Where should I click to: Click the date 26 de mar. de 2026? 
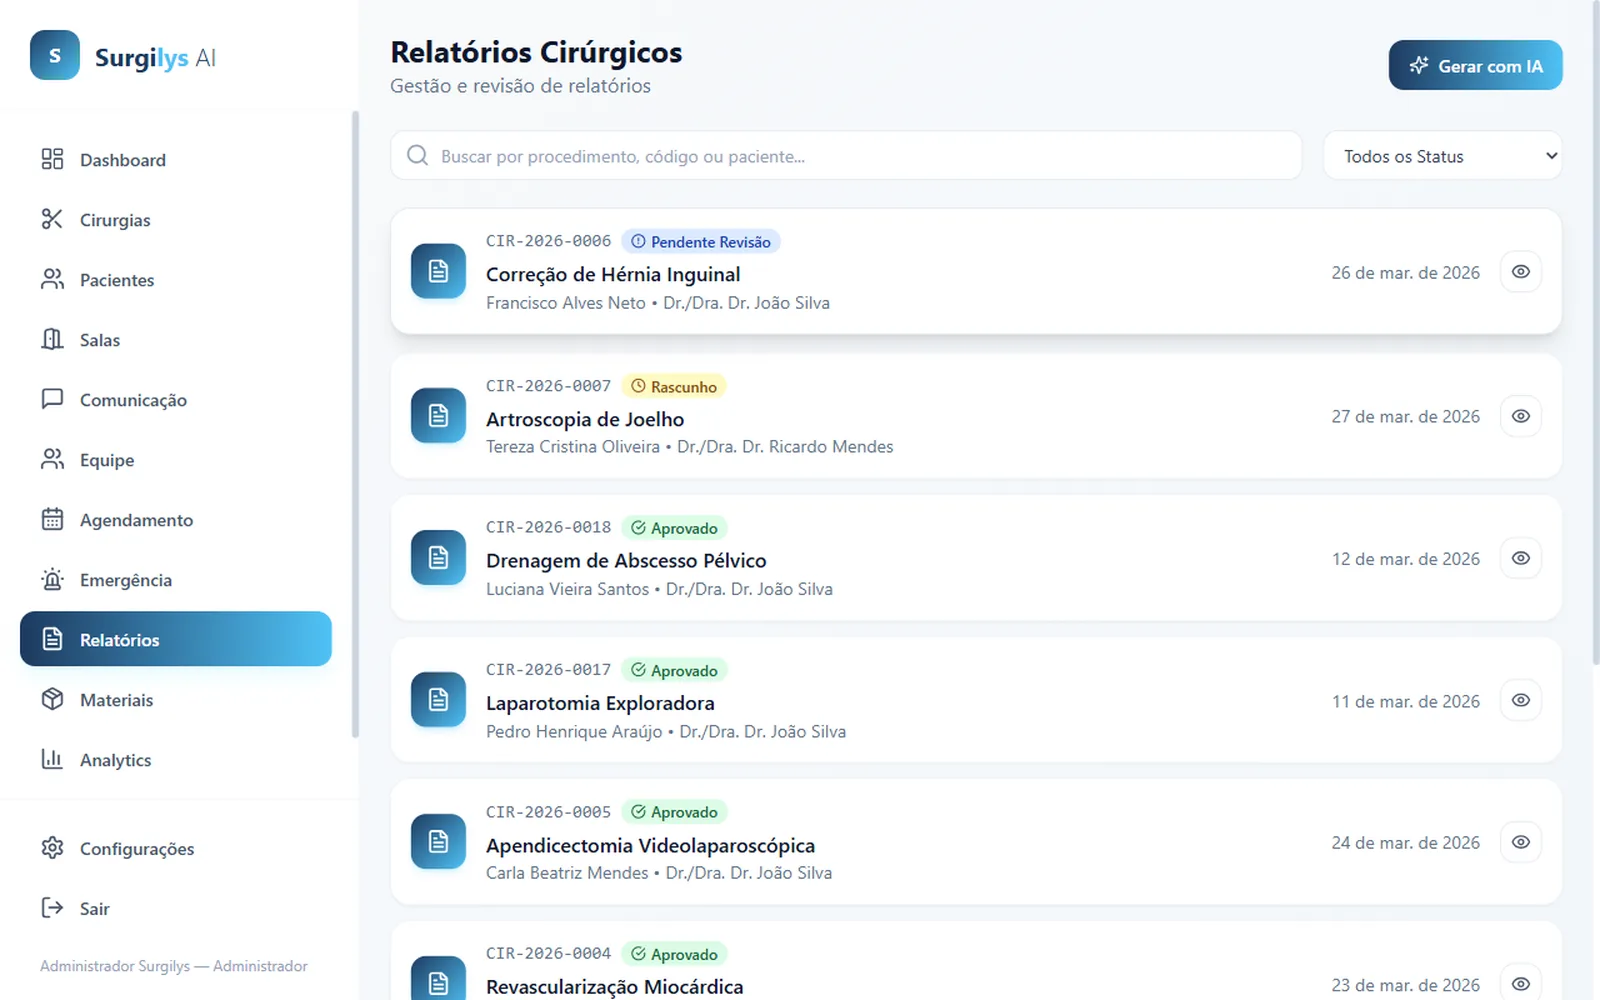click(1405, 273)
